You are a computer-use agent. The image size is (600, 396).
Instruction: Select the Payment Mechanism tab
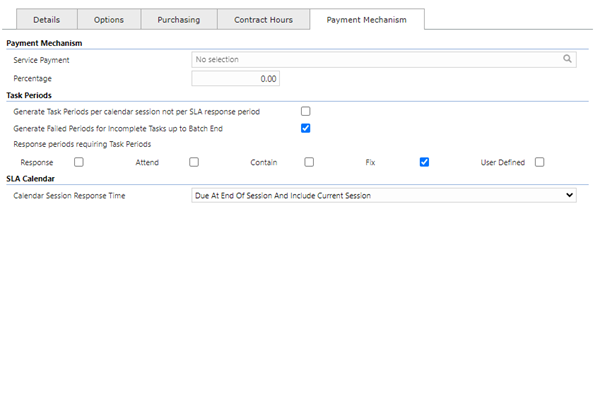click(367, 20)
